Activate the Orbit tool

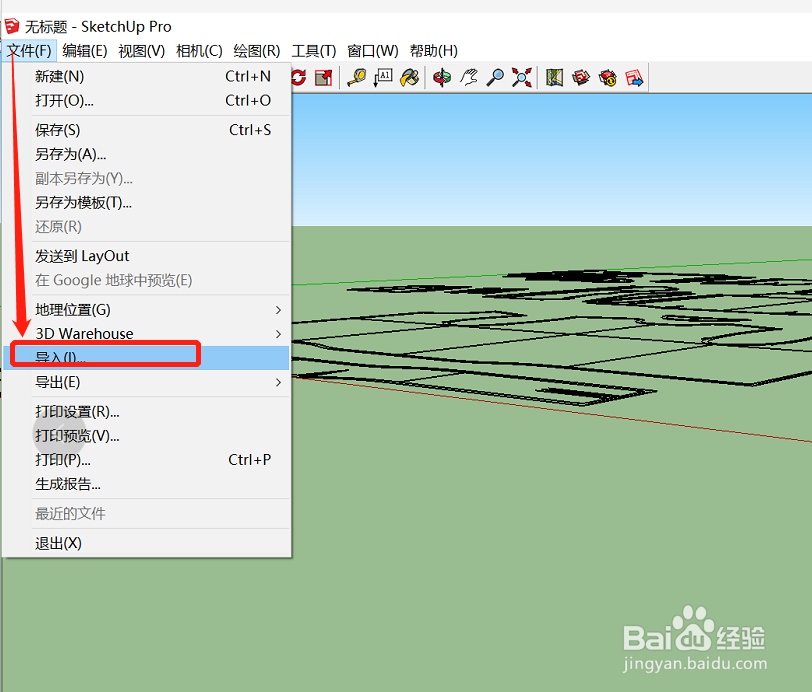pyautogui.click(x=442, y=78)
